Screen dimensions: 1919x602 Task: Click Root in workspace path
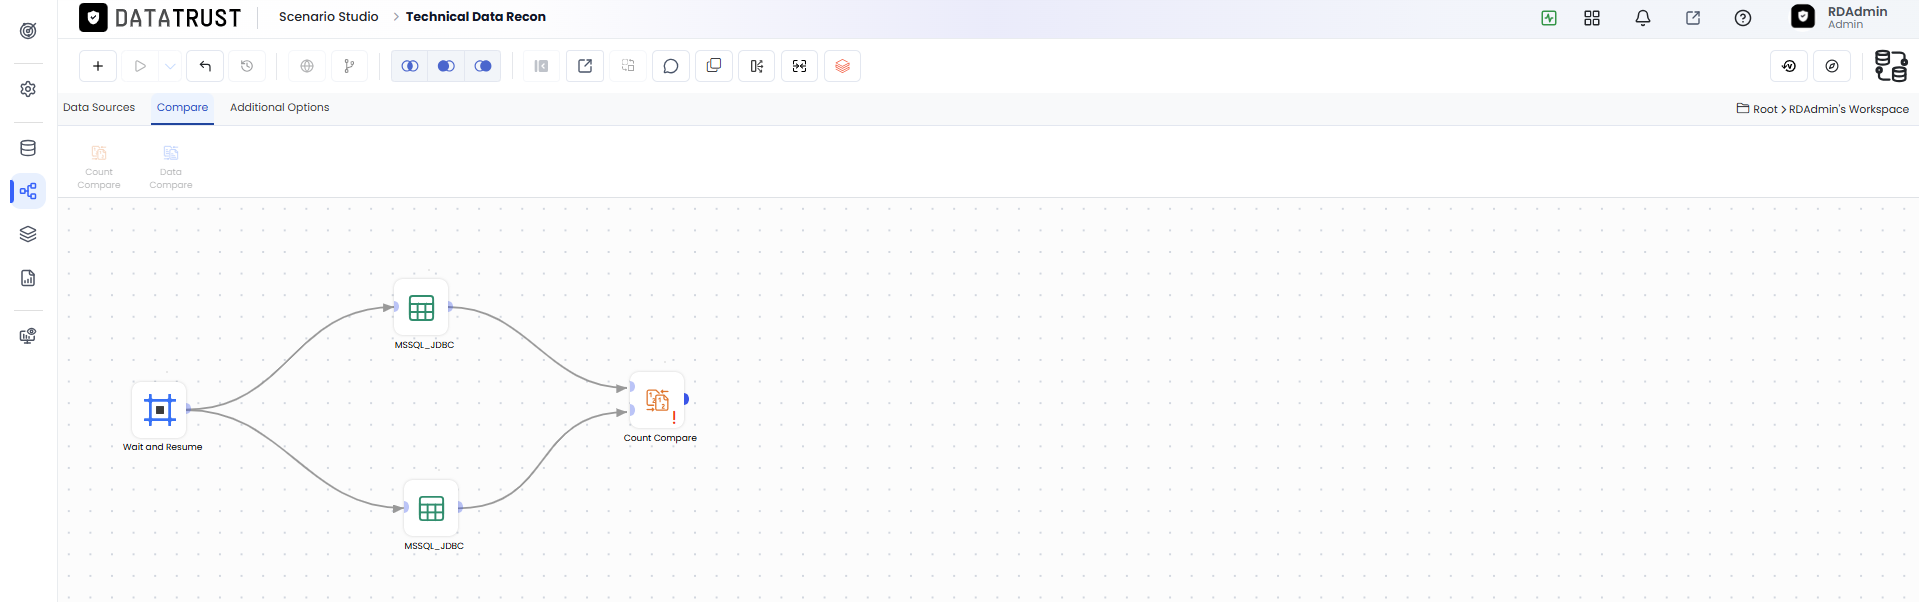click(1765, 109)
